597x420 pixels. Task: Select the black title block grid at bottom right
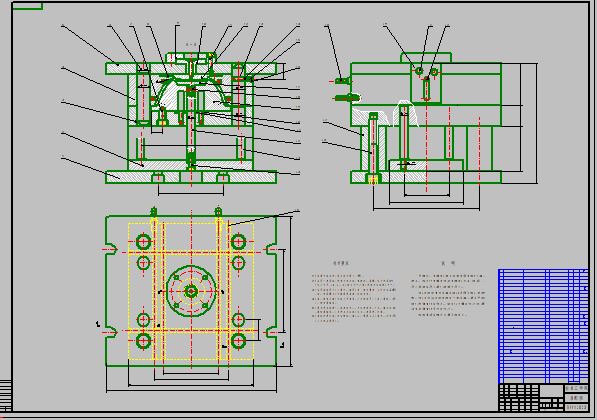tap(543, 398)
